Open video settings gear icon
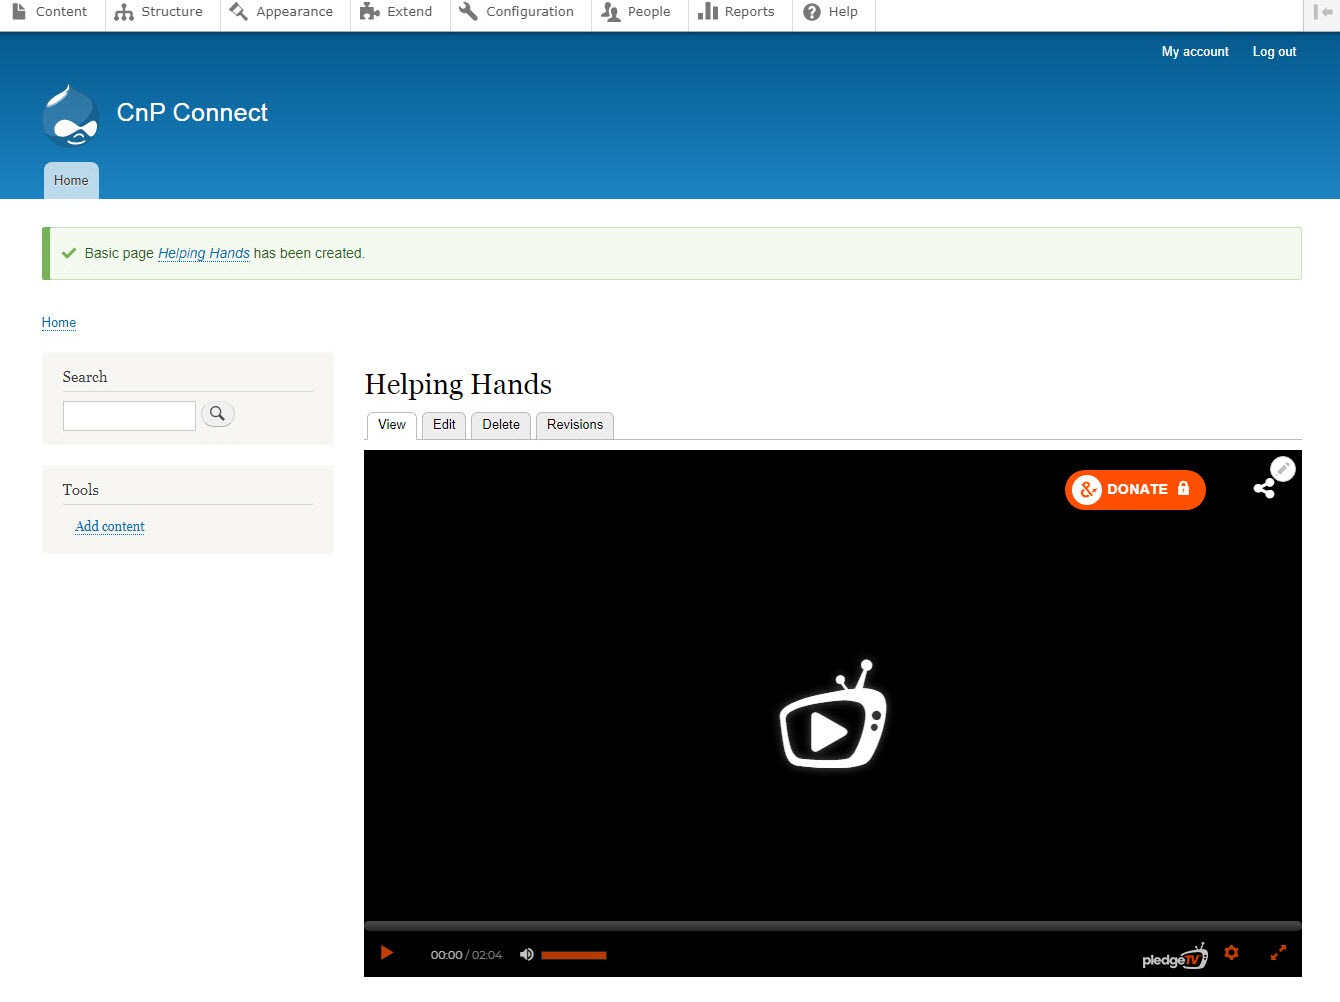Screen dimensions: 1340x1002 [1231, 953]
